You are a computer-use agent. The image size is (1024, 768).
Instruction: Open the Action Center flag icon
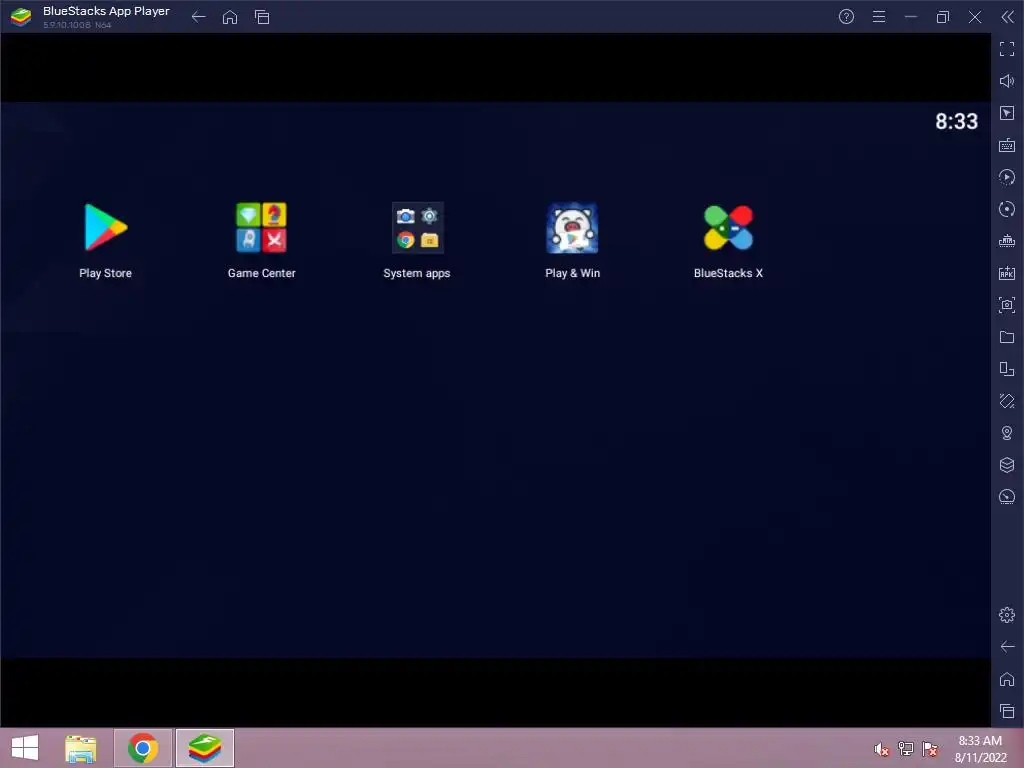pos(930,748)
